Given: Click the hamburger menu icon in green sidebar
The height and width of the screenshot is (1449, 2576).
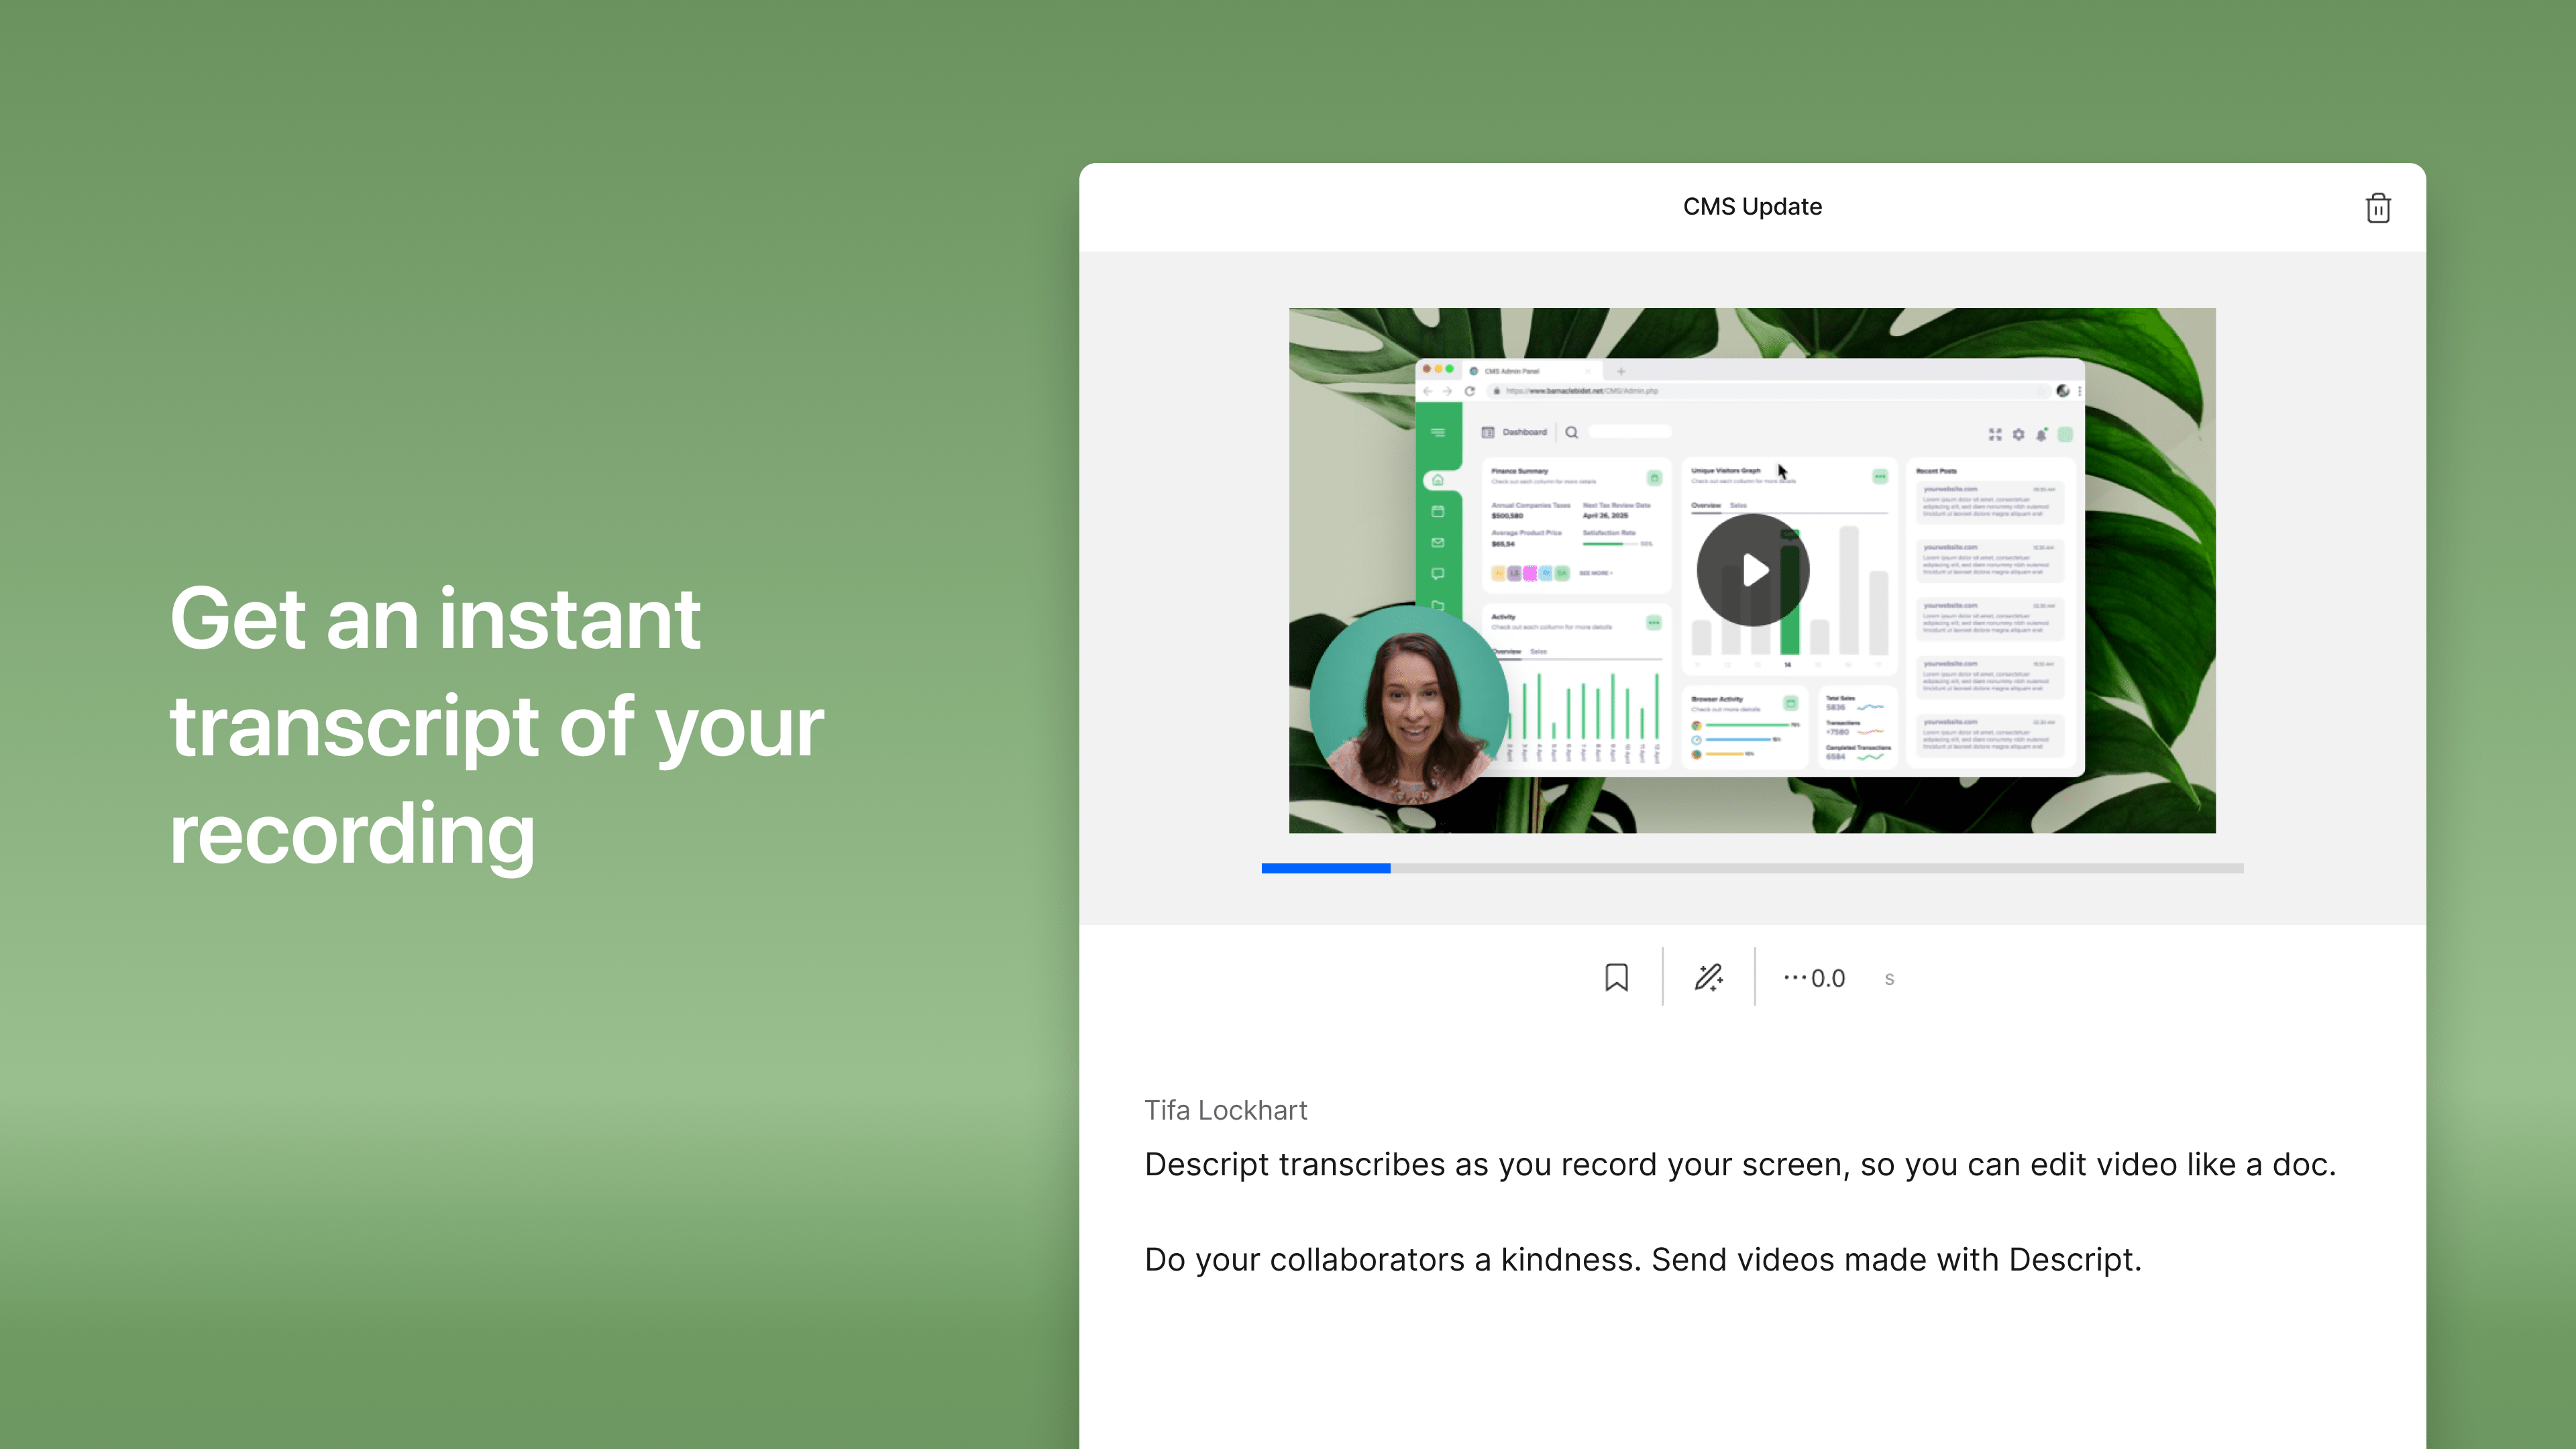Looking at the screenshot, I should click(x=1438, y=432).
